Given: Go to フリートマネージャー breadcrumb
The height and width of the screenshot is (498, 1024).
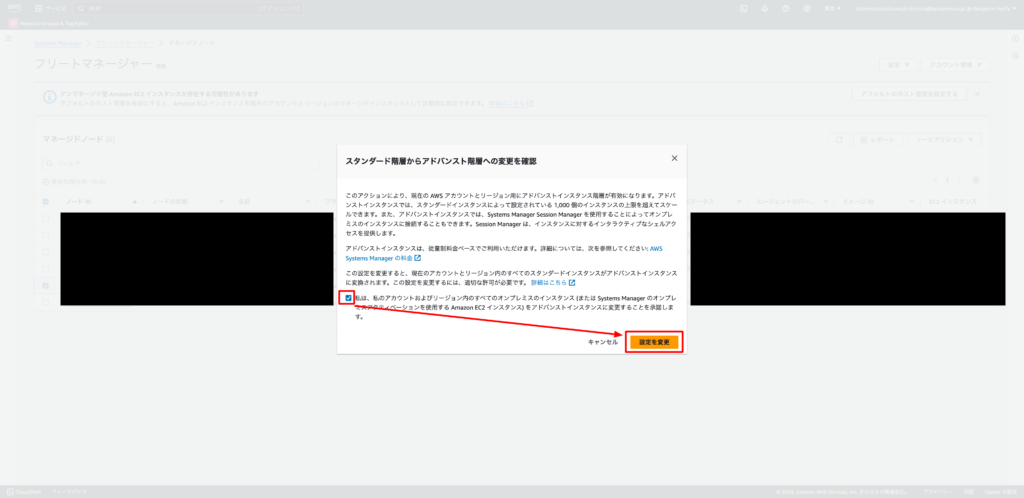Looking at the screenshot, I should click(x=125, y=43).
